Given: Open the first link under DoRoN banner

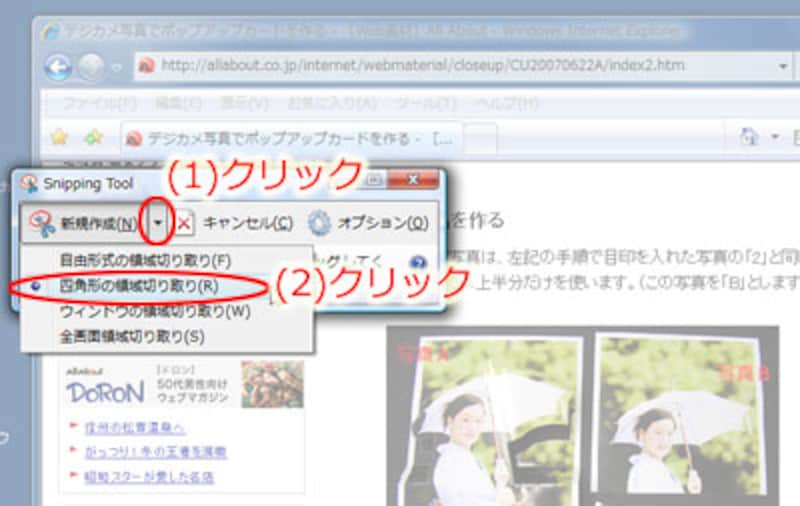Looking at the screenshot, I should click(x=134, y=427).
